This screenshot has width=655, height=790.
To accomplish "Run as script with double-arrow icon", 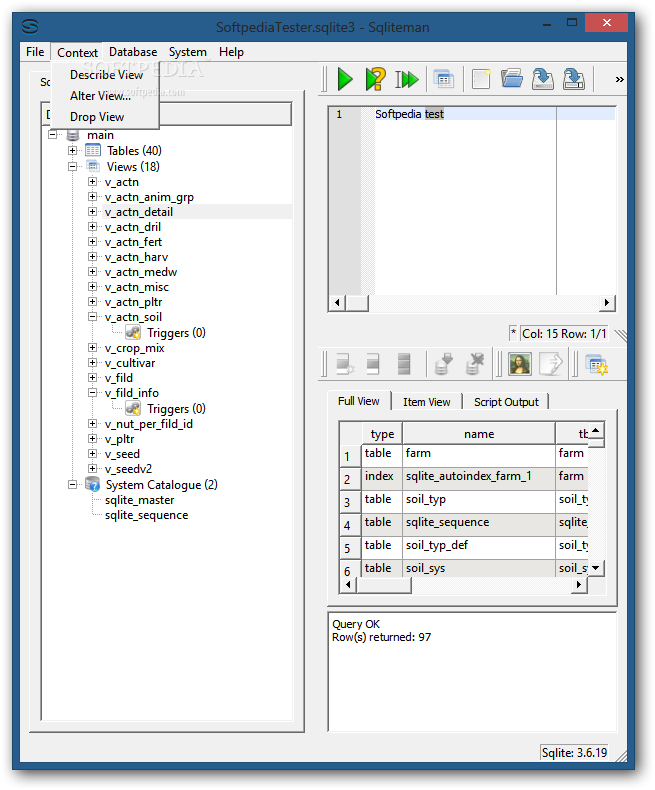I will click(407, 79).
